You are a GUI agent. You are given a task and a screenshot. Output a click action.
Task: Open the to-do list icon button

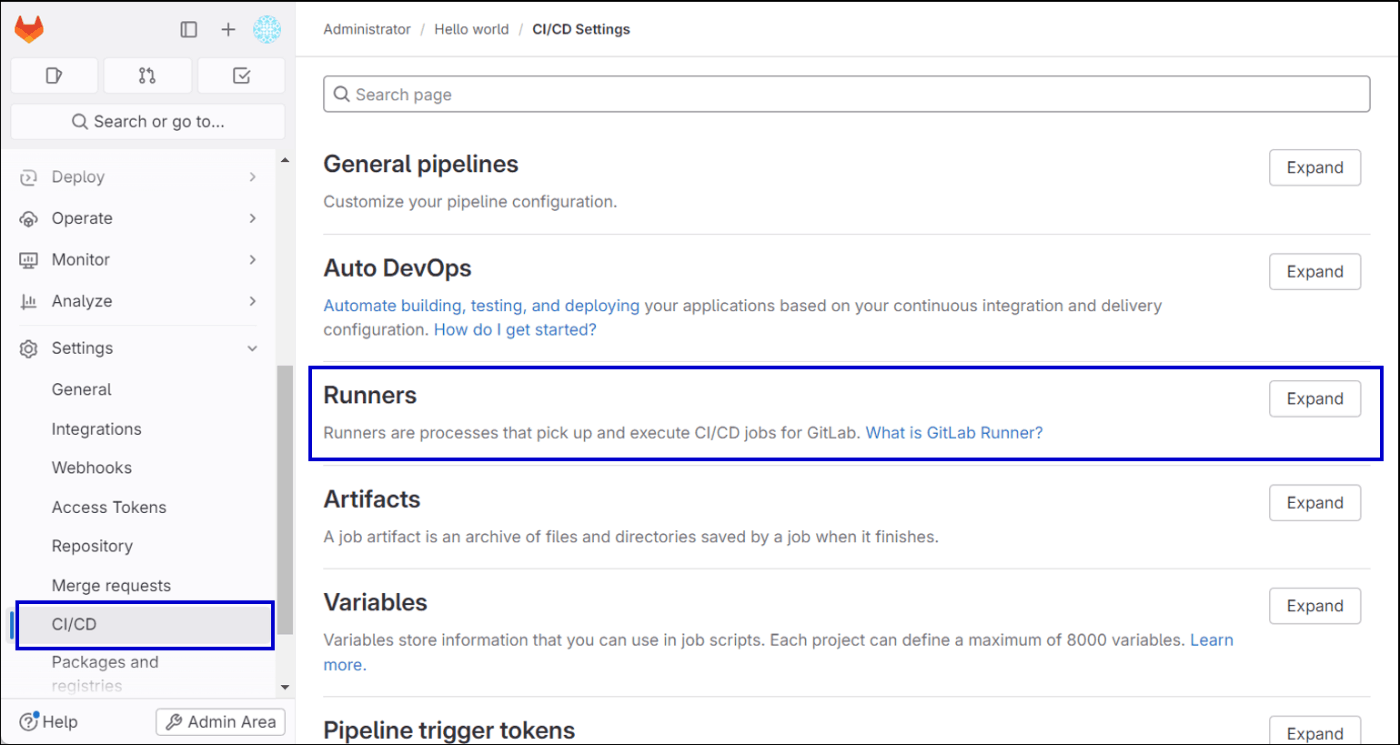click(241, 75)
